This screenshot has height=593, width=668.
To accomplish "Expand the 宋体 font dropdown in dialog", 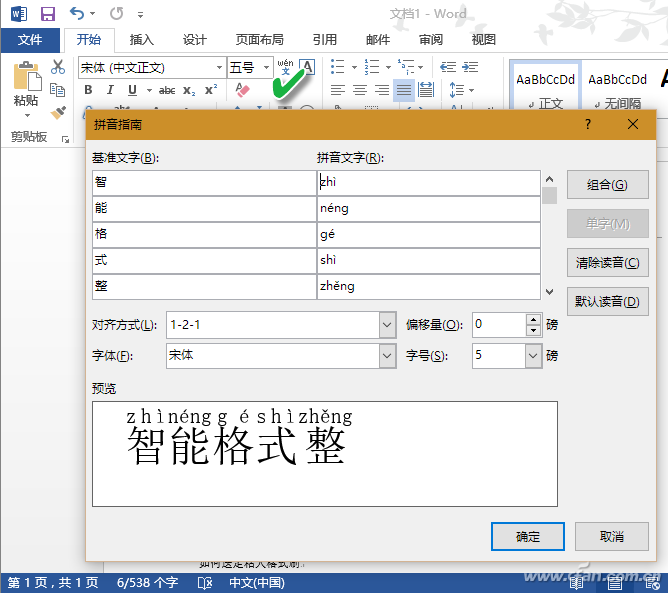I will (387, 355).
